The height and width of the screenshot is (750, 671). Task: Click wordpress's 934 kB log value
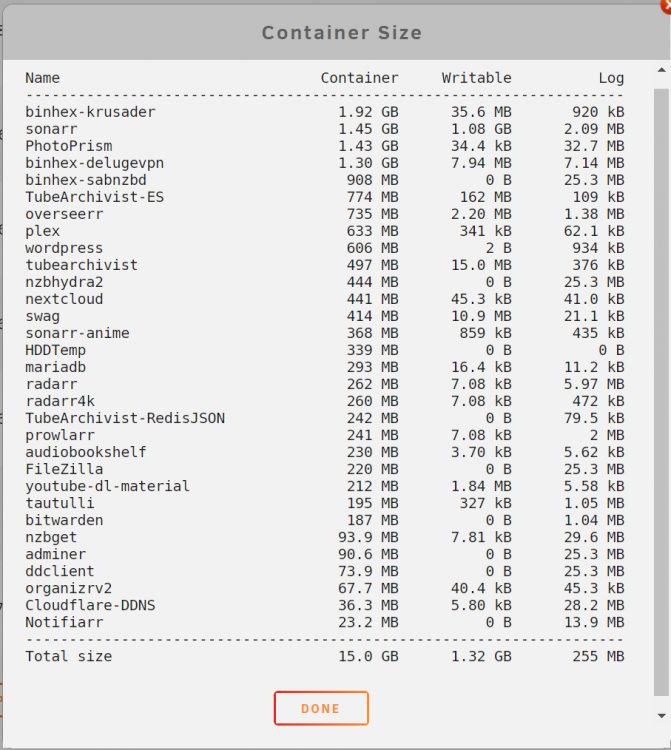click(x=598, y=248)
